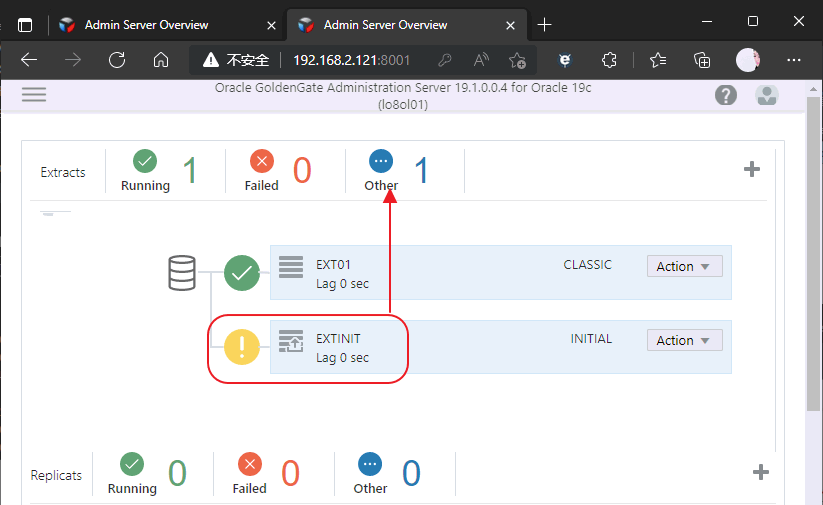Expand the EXT01 Action dropdown
The width and height of the screenshot is (823, 505).
pyautogui.click(x=684, y=266)
